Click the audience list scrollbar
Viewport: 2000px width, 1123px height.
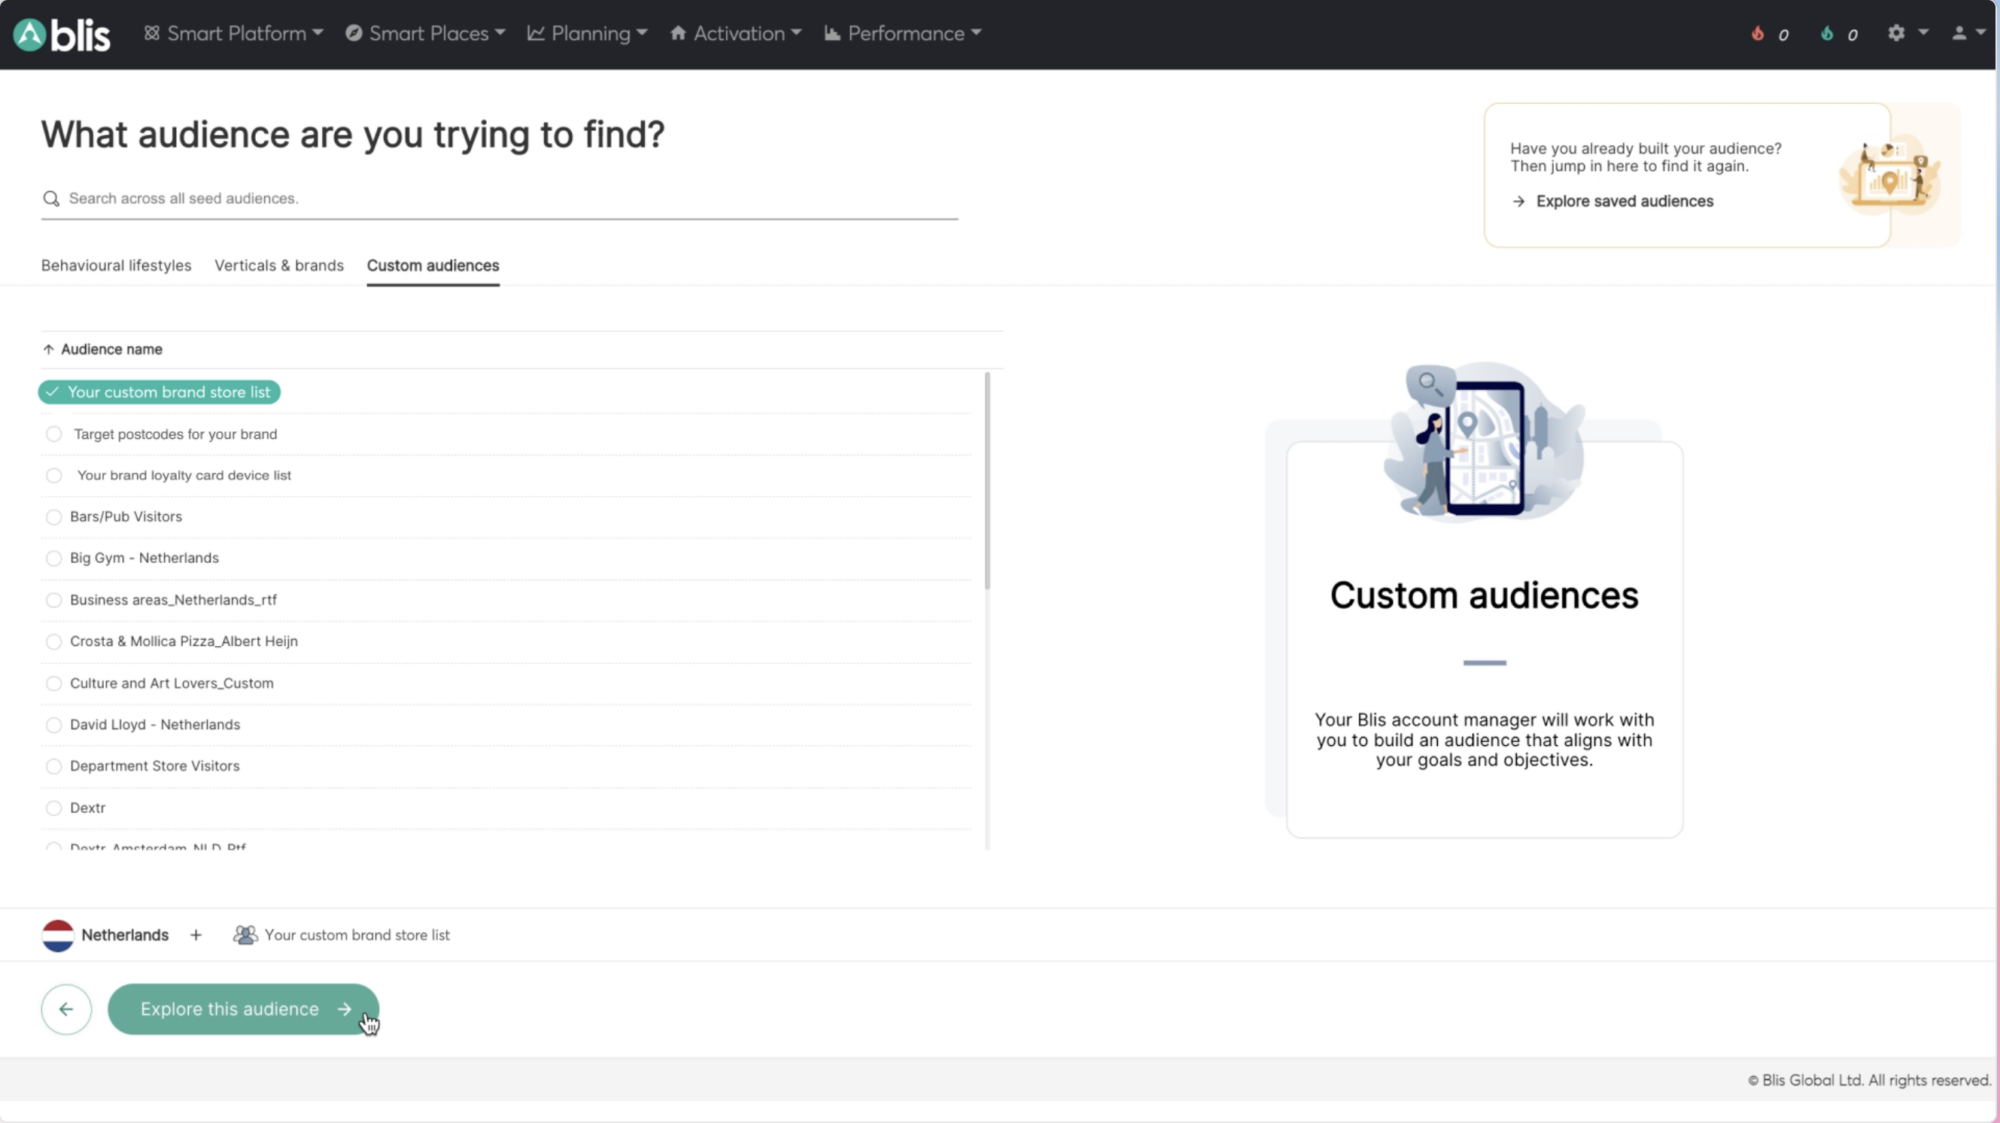(987, 481)
